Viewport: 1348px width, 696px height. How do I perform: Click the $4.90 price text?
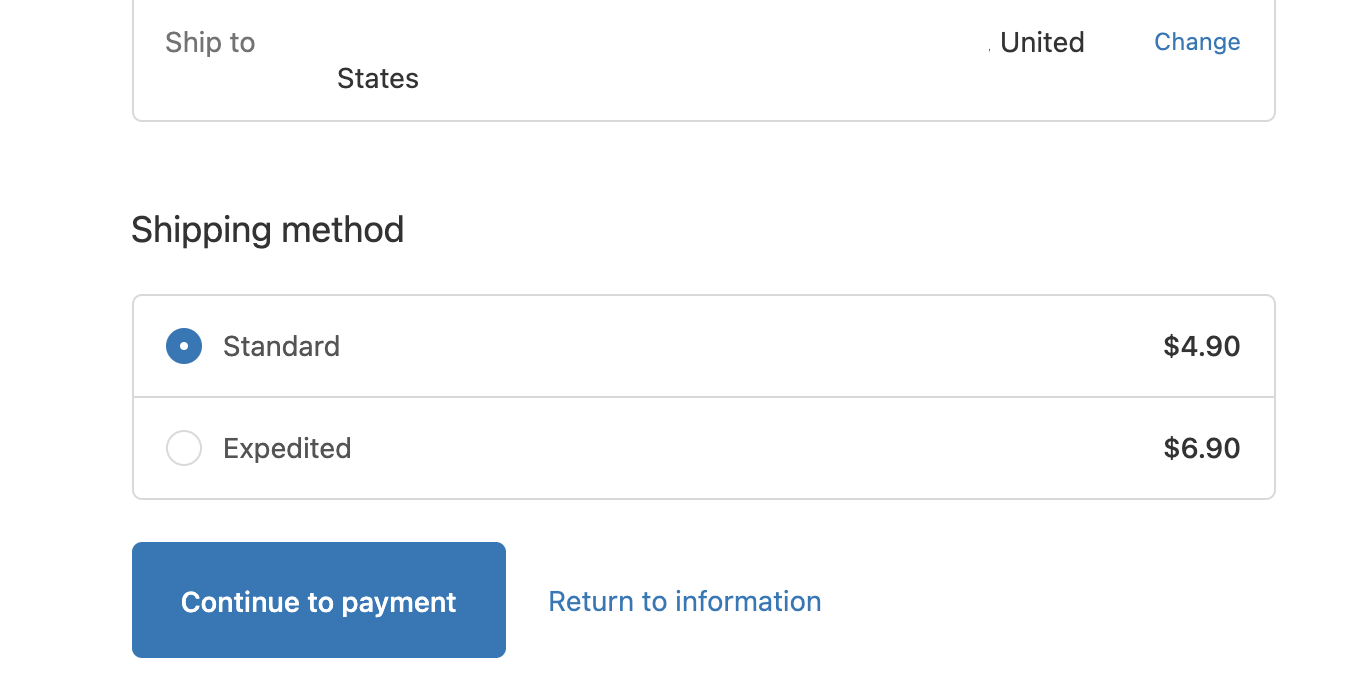[x=1202, y=346]
